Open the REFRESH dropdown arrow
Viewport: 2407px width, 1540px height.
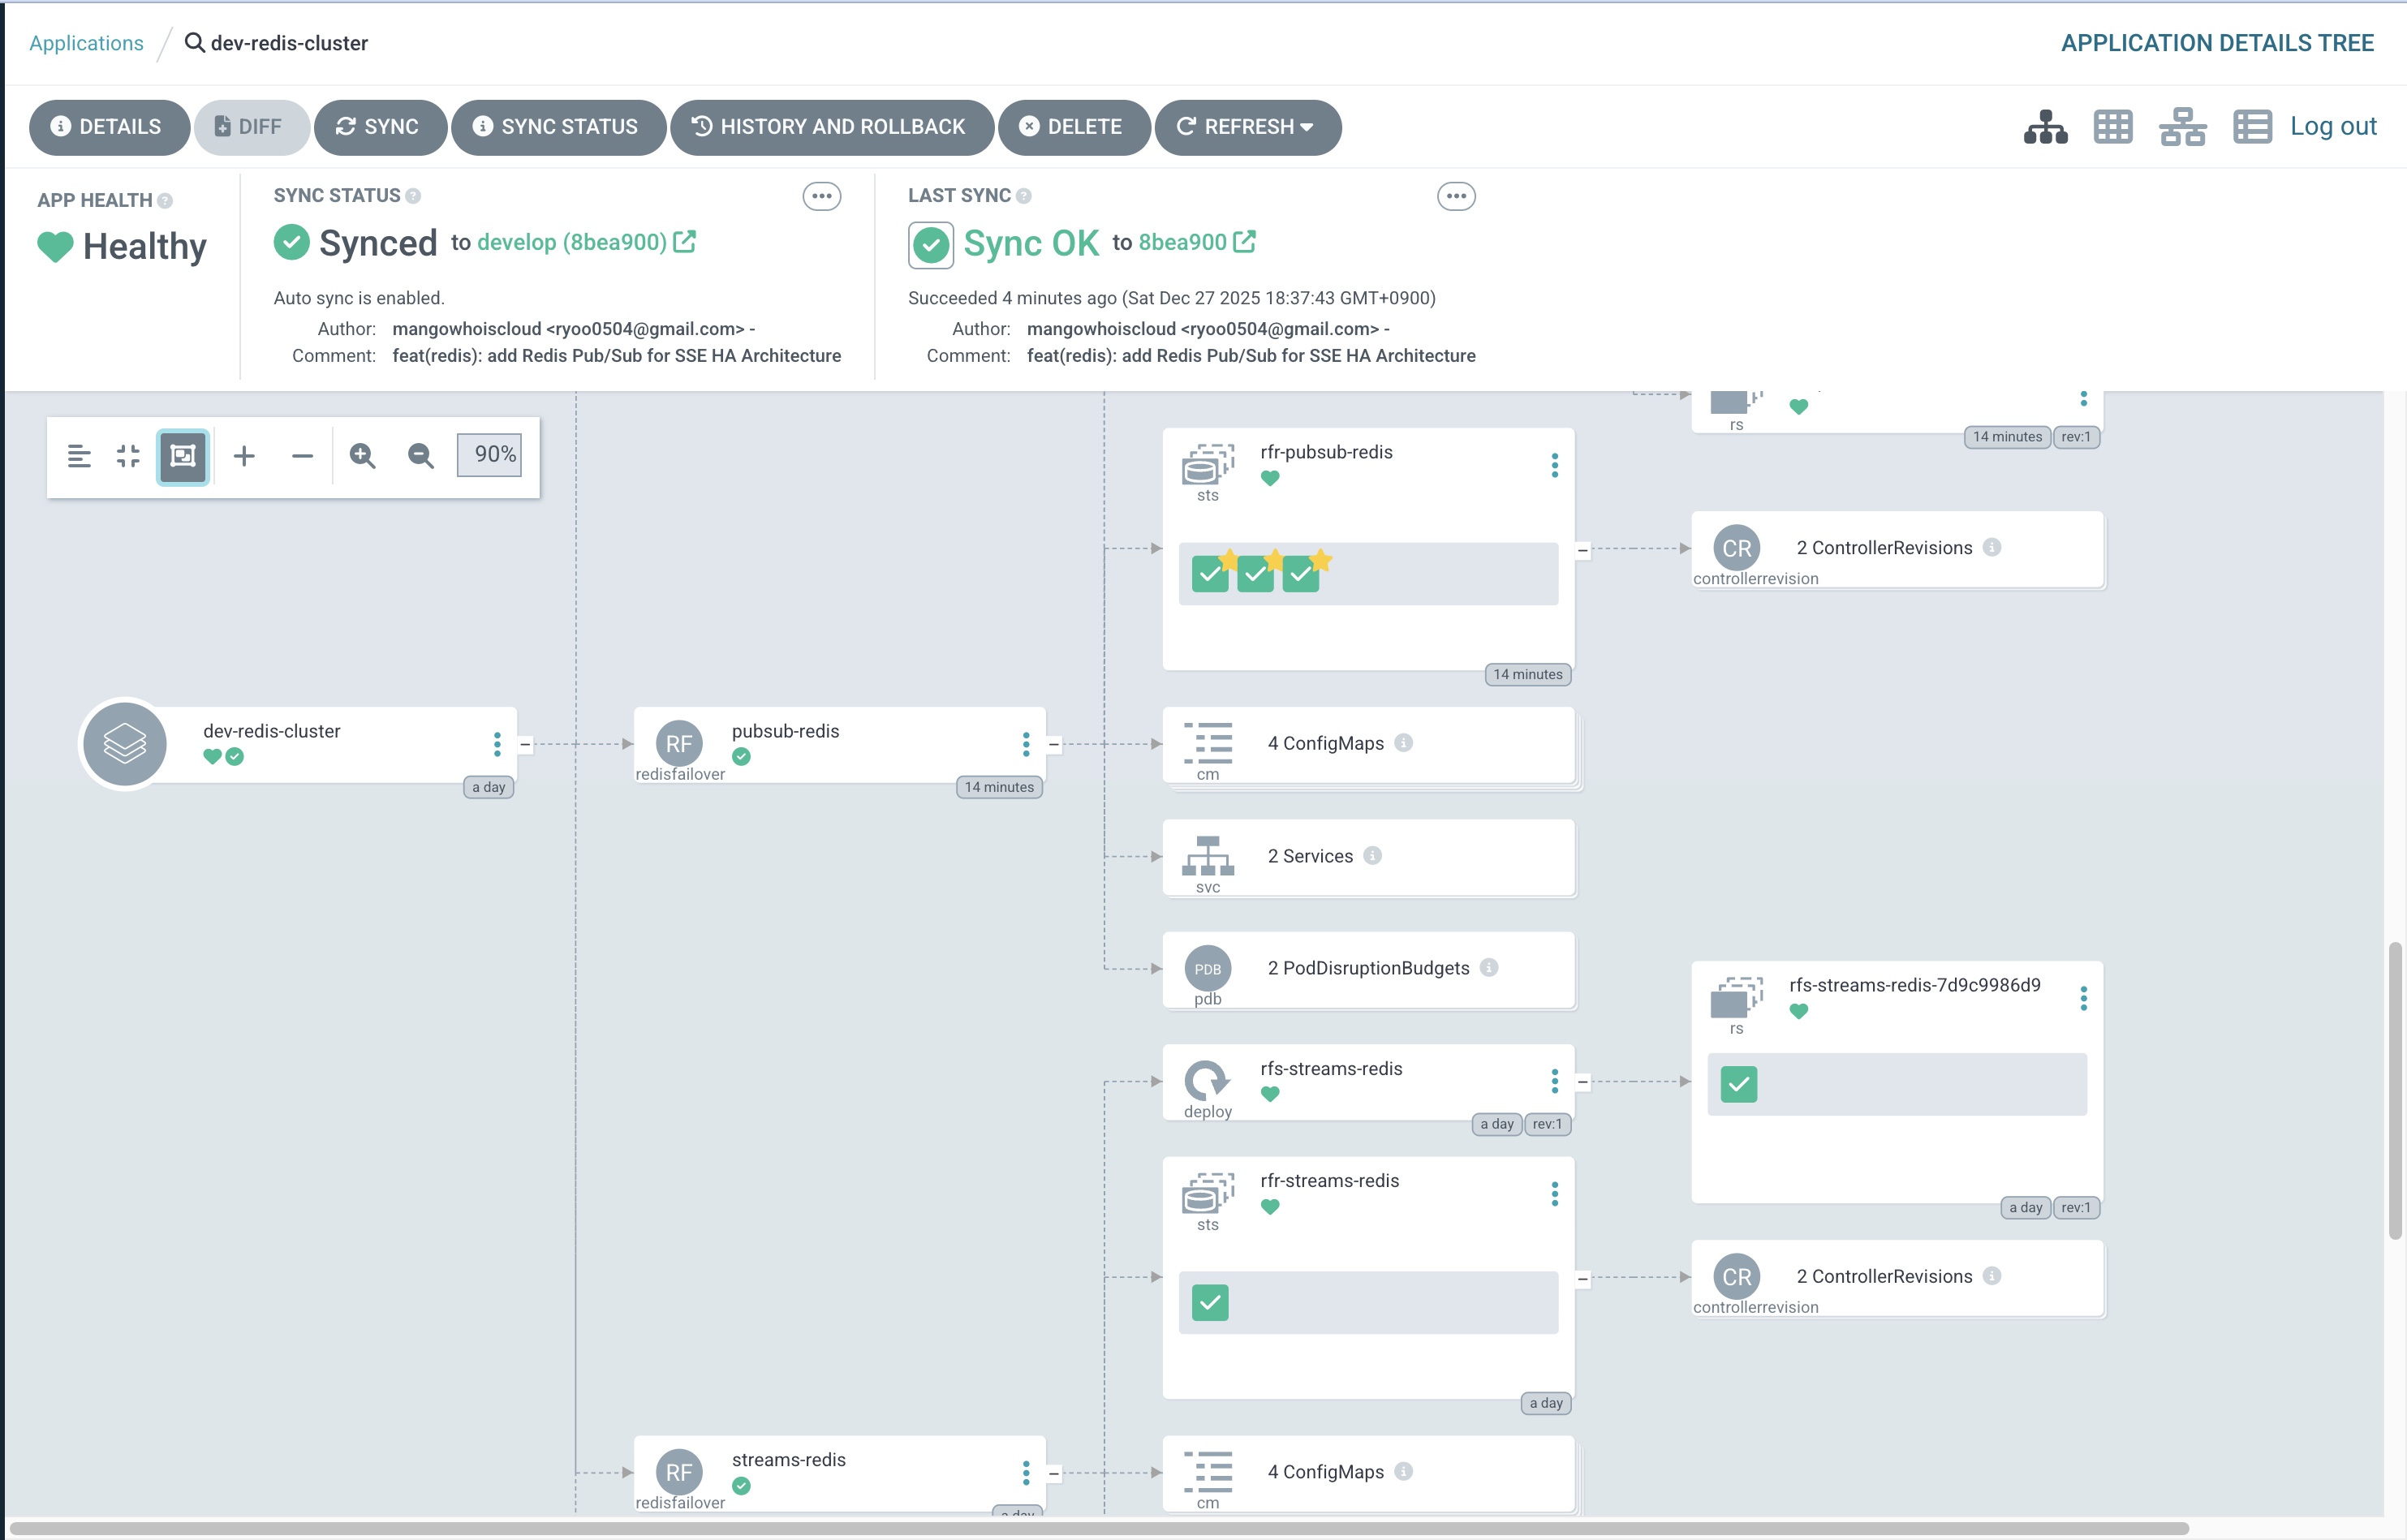click(x=1306, y=127)
